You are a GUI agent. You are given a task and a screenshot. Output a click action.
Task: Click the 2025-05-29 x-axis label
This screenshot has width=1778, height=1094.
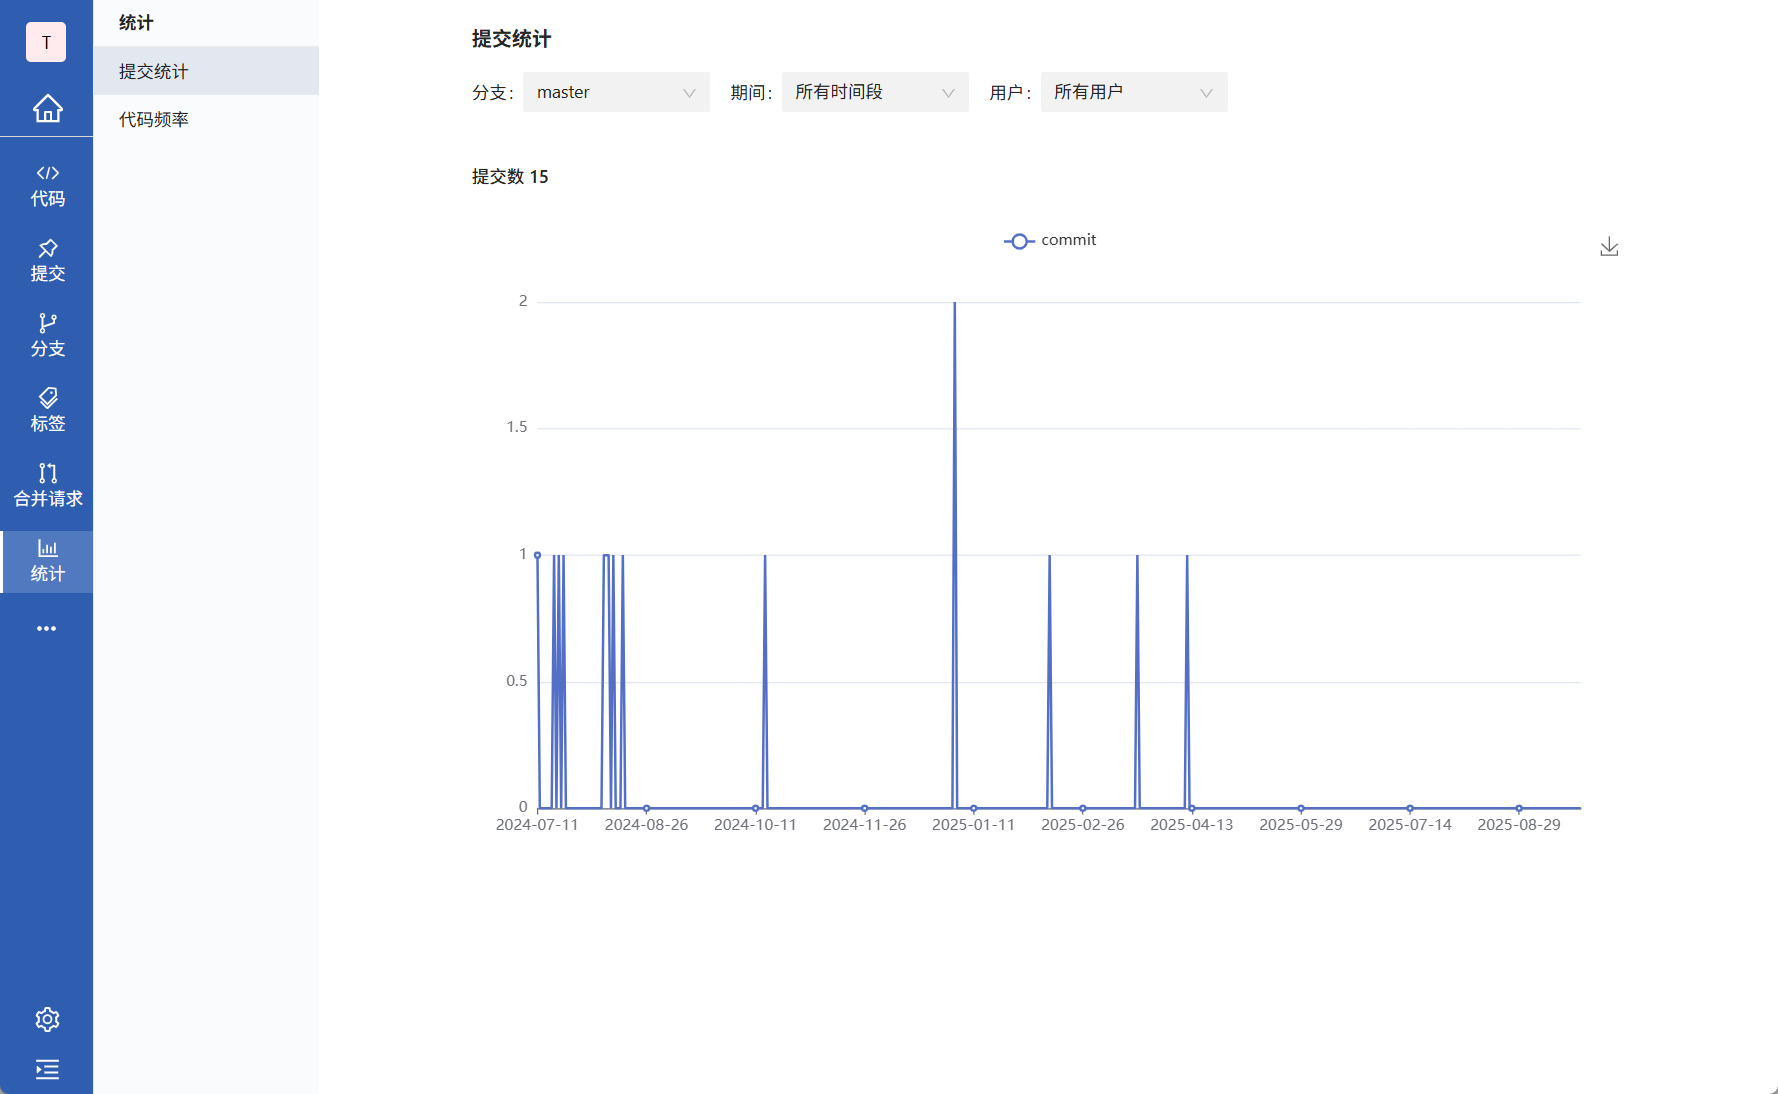click(1300, 825)
